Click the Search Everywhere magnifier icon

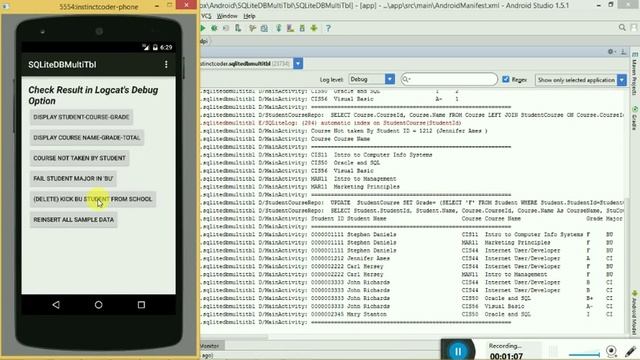(x=622, y=27)
